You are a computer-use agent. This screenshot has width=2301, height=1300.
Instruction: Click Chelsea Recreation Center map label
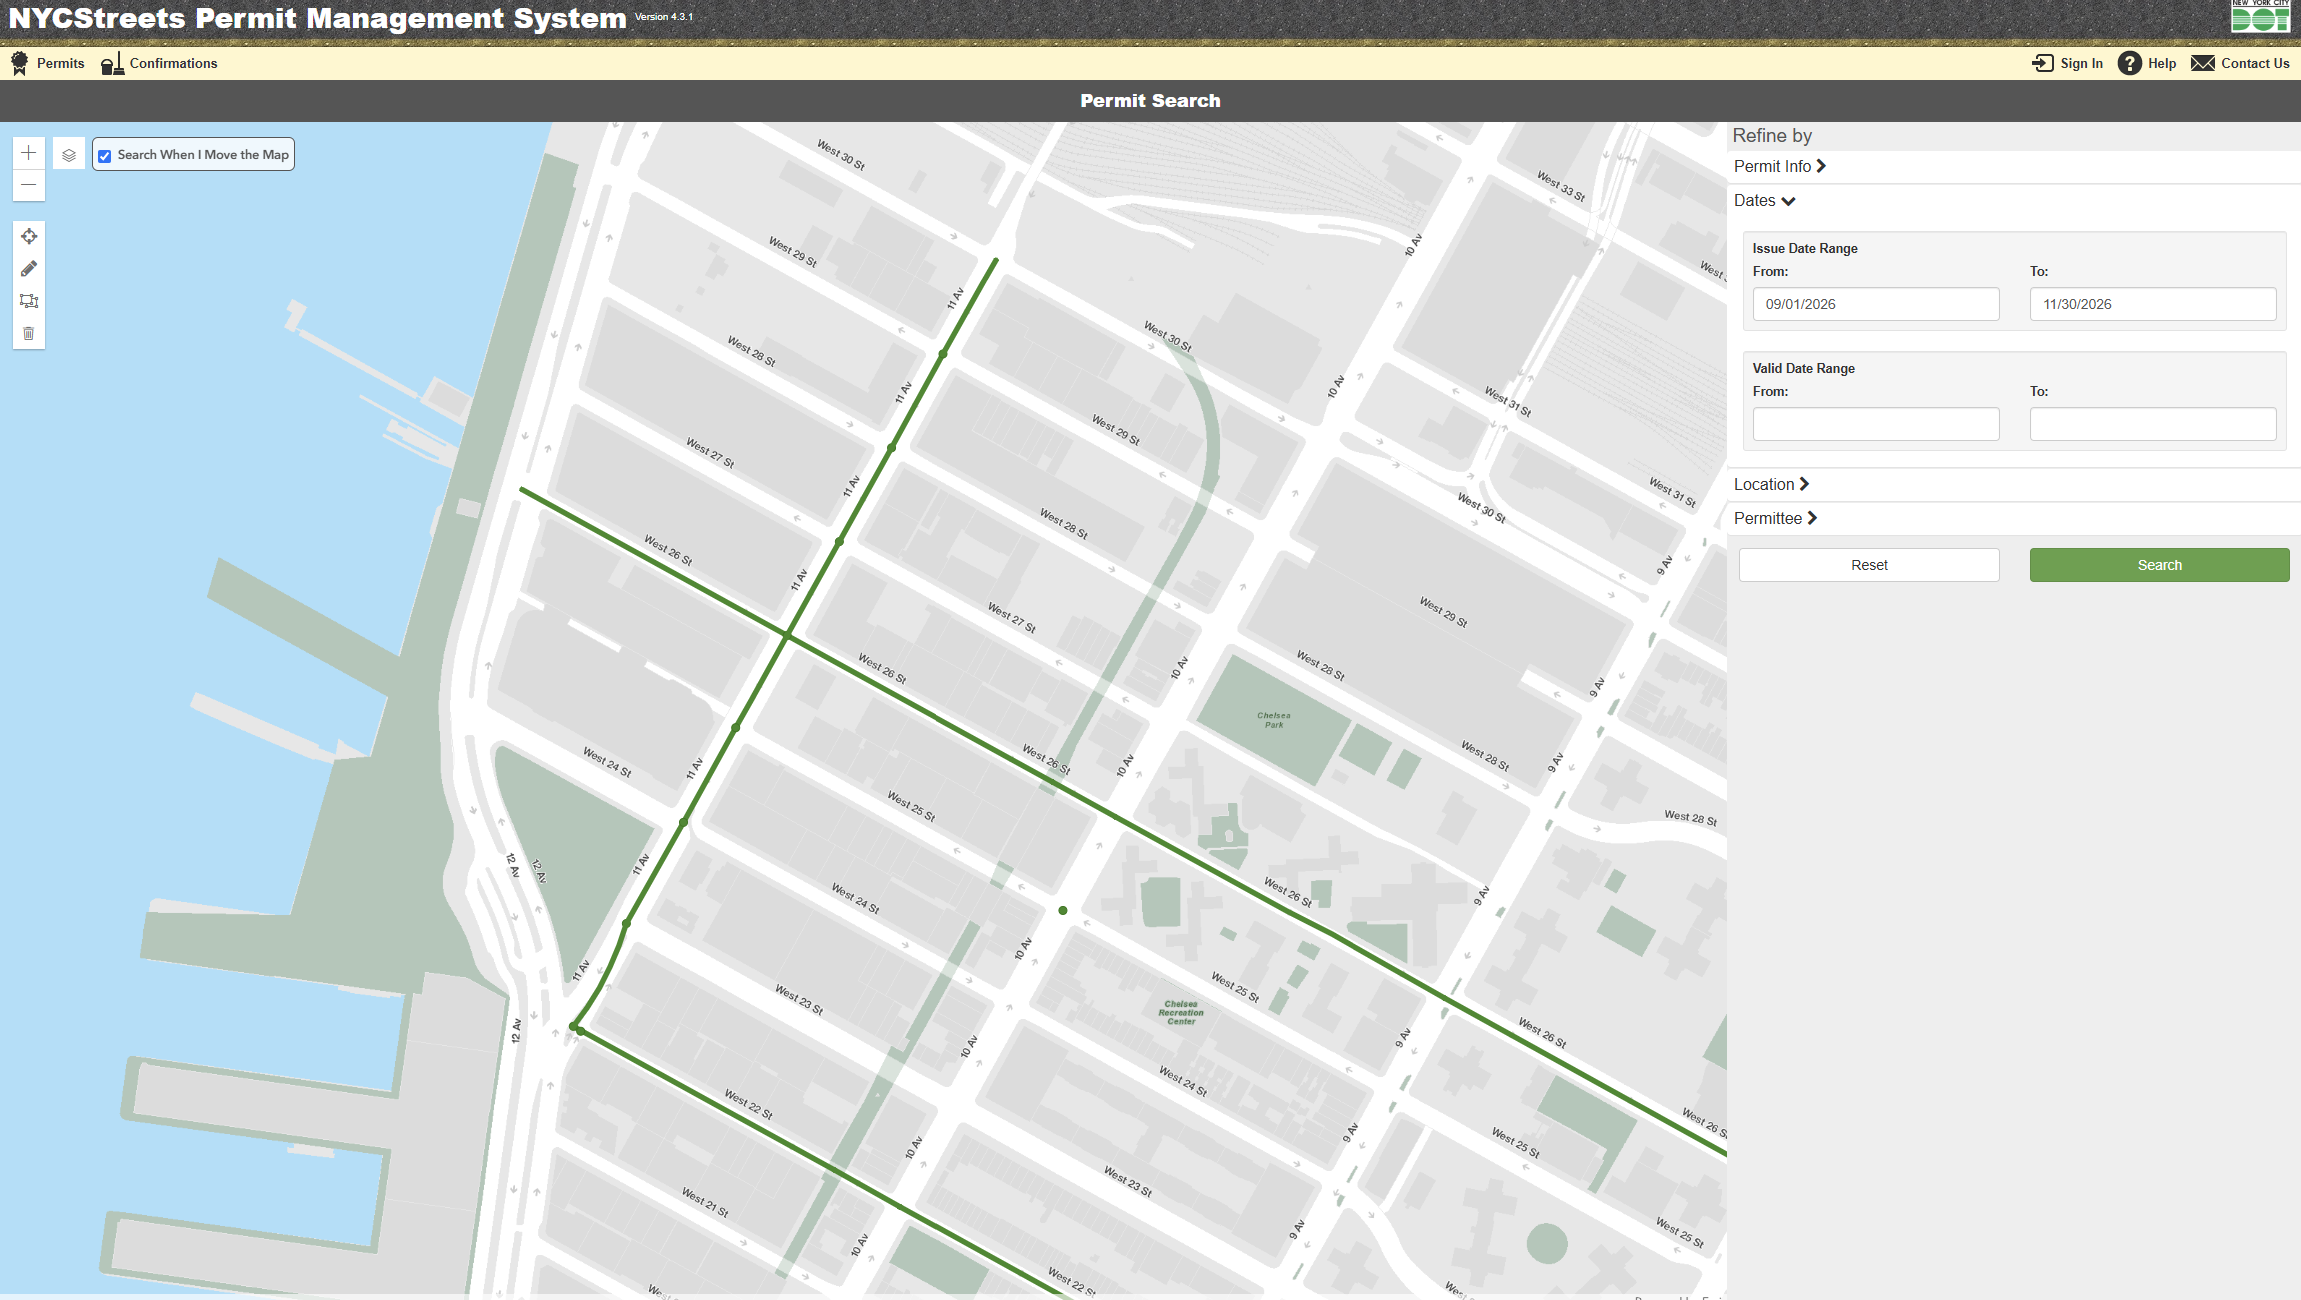pyautogui.click(x=1181, y=1013)
